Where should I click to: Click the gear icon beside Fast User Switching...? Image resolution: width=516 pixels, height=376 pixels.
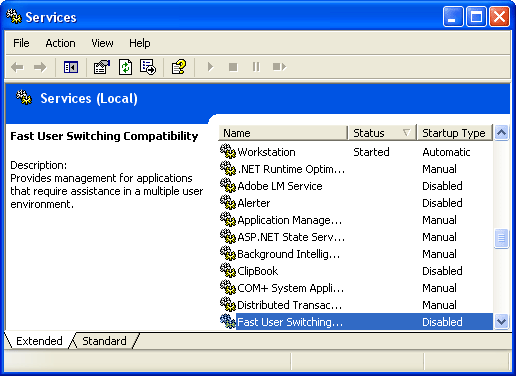tap(228, 321)
